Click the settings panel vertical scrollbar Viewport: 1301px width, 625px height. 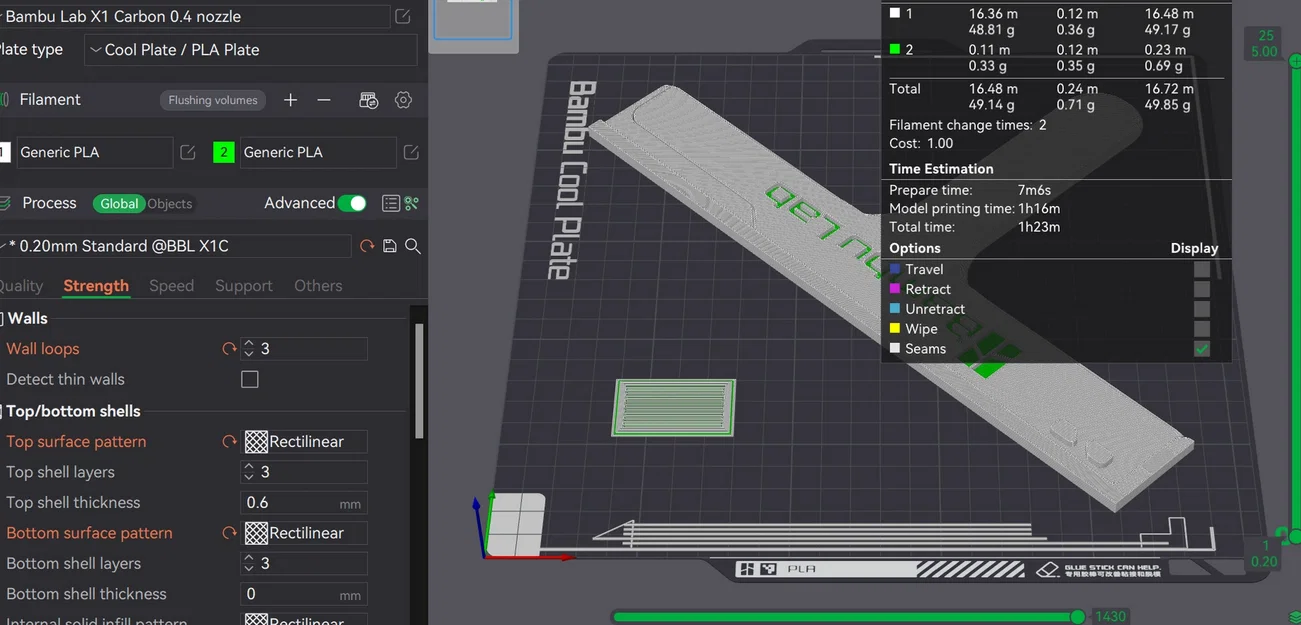pos(419,380)
